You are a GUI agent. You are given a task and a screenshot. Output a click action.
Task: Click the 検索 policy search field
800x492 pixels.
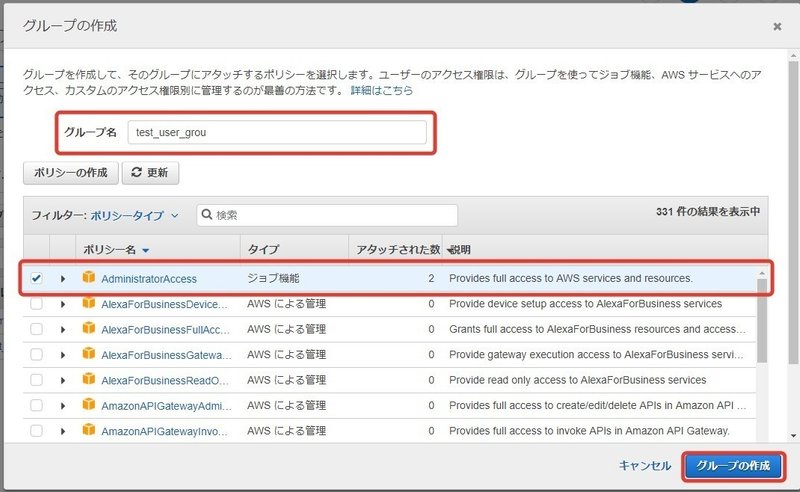(327, 215)
